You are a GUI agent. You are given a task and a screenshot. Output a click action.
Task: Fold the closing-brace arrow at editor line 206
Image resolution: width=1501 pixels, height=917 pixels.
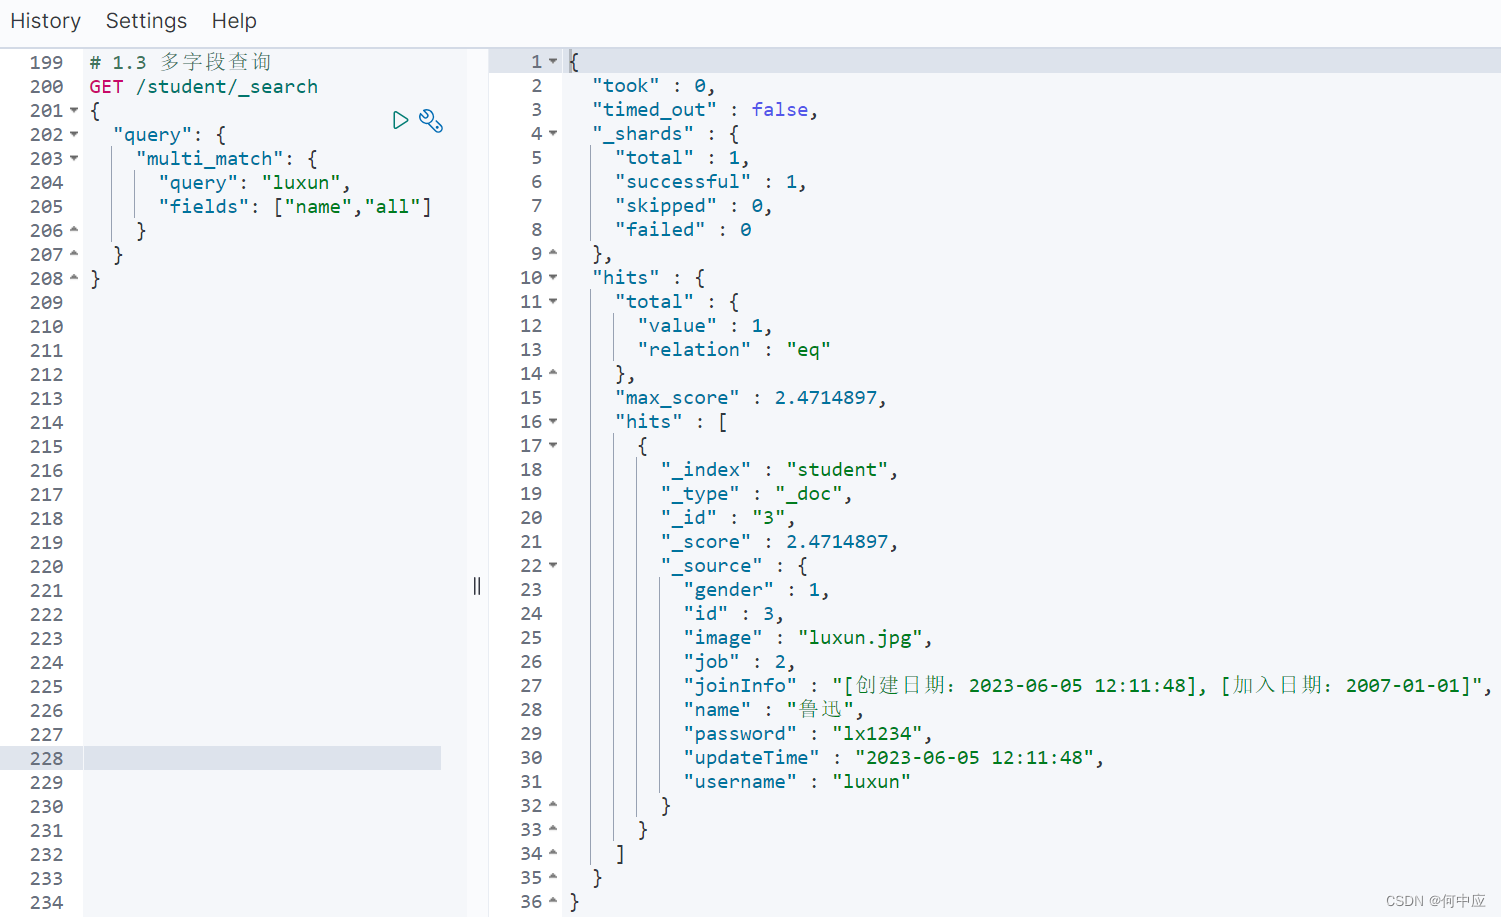tap(74, 230)
